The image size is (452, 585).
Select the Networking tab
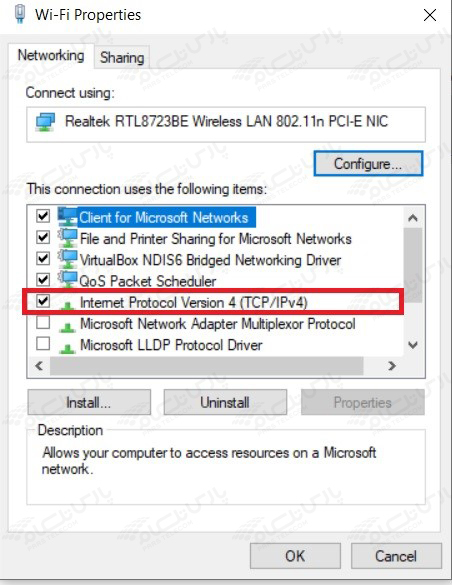pyautogui.click(x=51, y=56)
